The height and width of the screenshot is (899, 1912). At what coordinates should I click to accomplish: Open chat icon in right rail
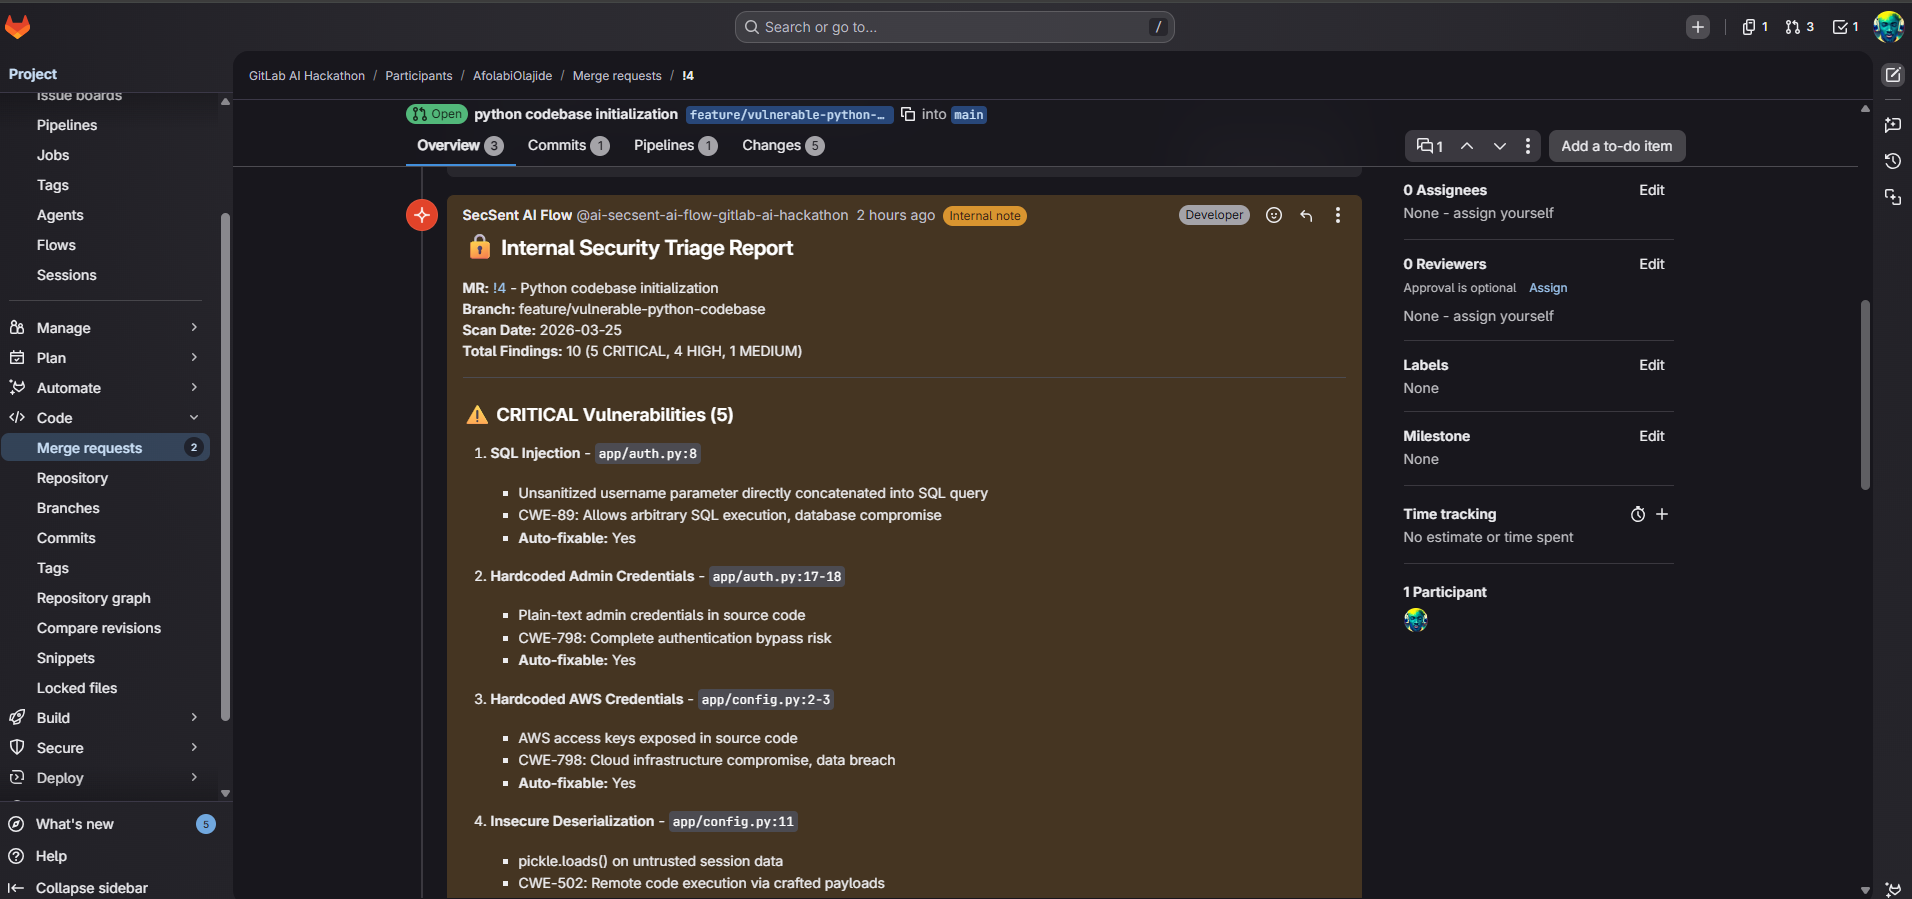point(1893,125)
